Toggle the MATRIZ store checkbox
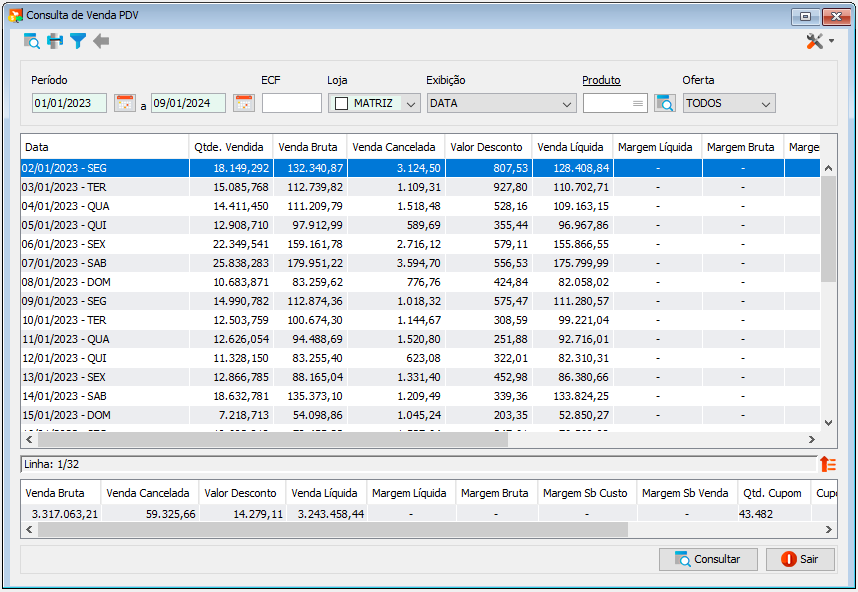Screen dimensions: 858x592 [341, 103]
